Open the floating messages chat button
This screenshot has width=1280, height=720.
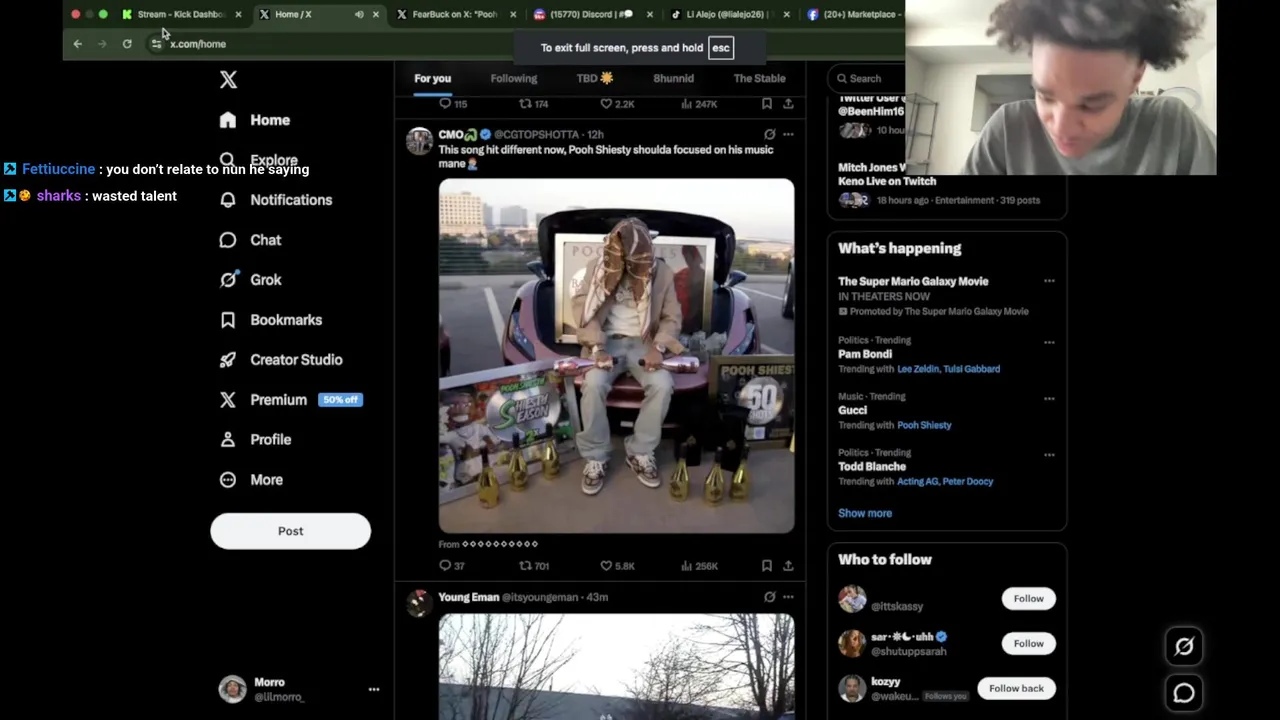tap(1184, 693)
